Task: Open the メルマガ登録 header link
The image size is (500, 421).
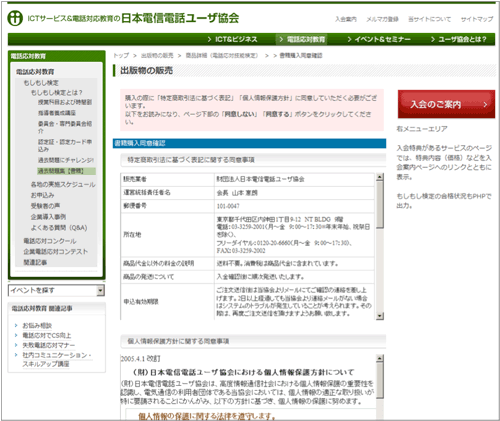Action: point(382,19)
